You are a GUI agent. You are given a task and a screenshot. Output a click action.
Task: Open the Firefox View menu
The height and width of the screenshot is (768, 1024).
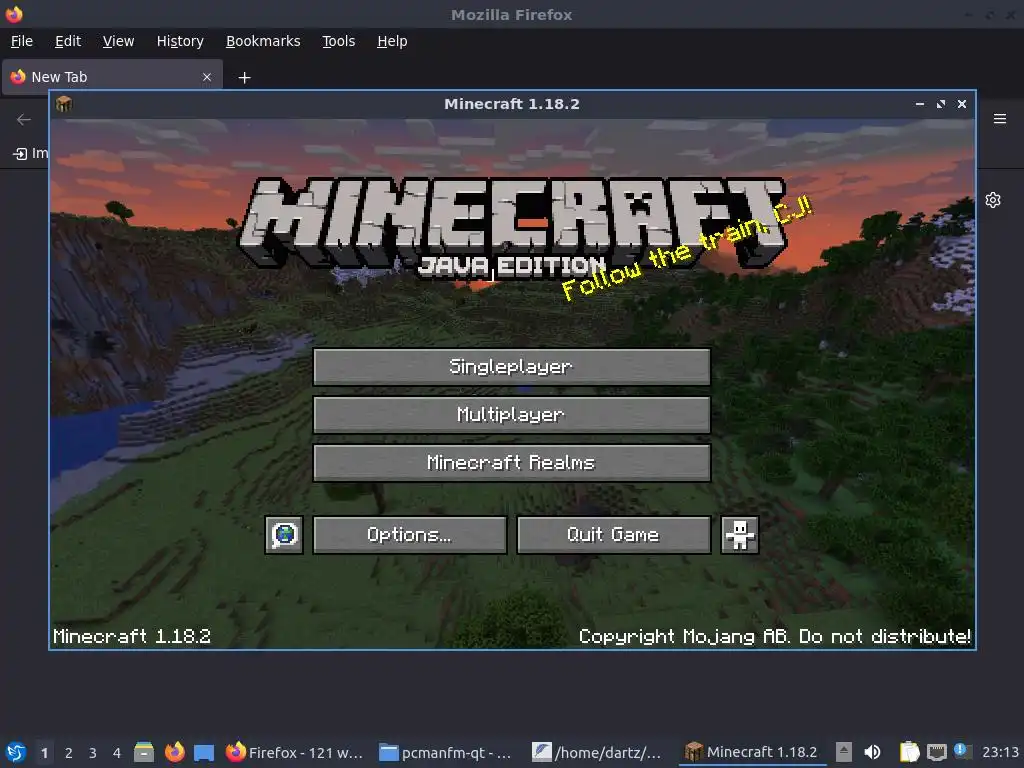[x=118, y=41]
